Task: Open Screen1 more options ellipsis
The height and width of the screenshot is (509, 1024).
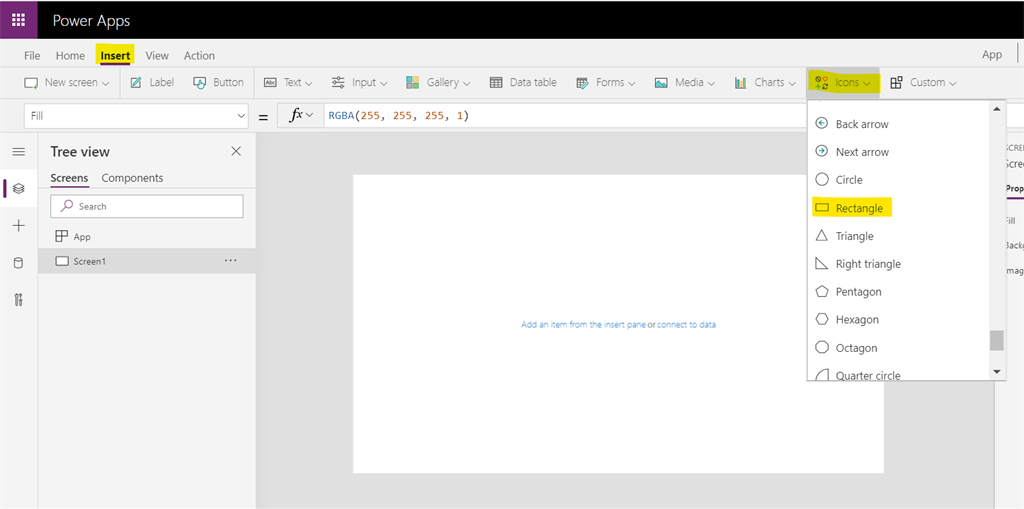Action: click(231, 260)
